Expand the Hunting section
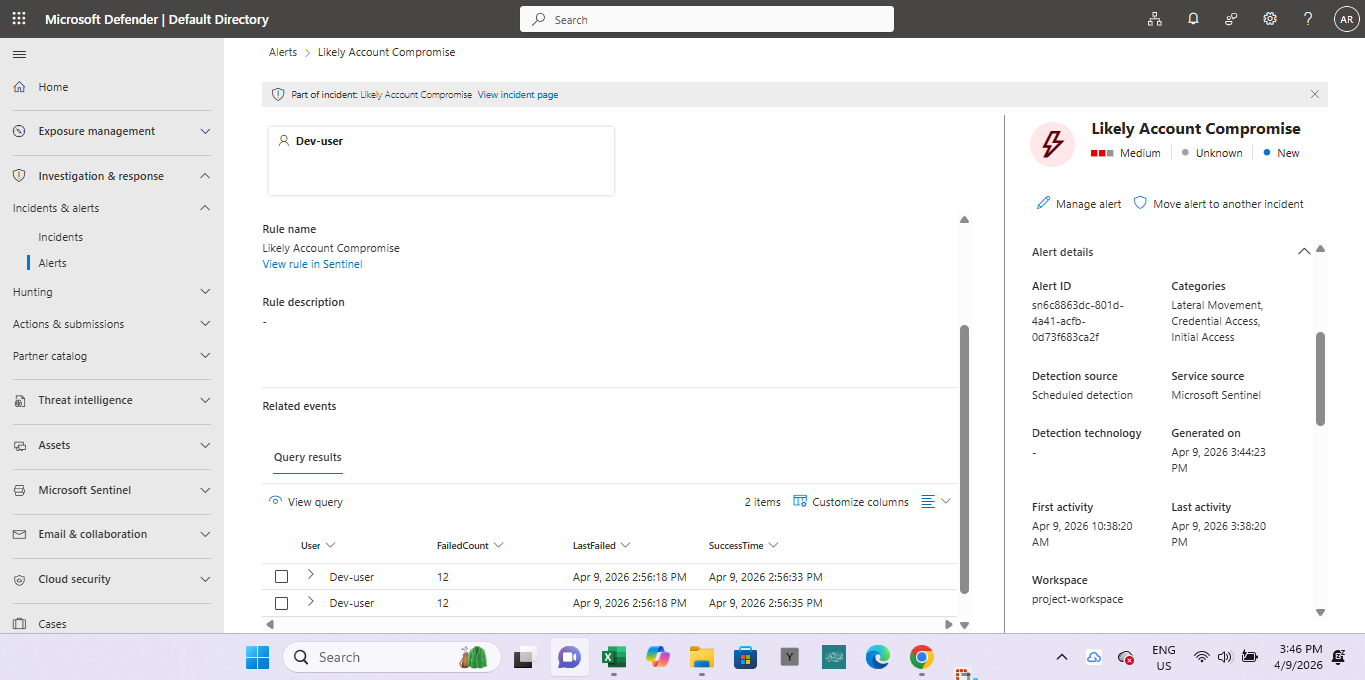 click(205, 292)
